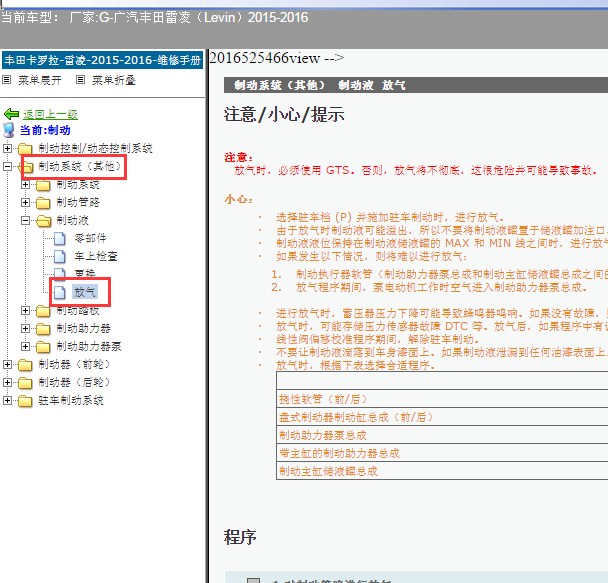Expand the 制动踏板 node

coord(25,310)
